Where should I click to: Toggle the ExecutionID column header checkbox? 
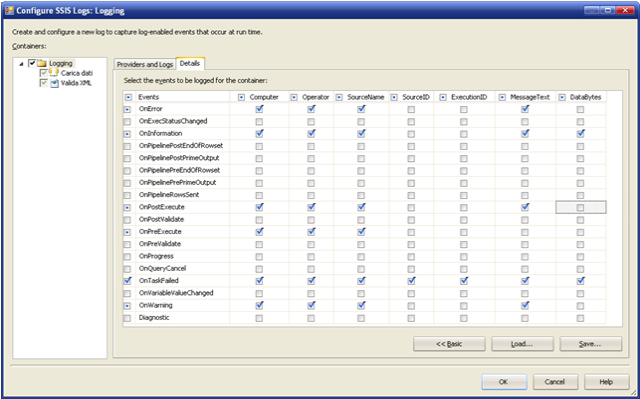point(443,97)
